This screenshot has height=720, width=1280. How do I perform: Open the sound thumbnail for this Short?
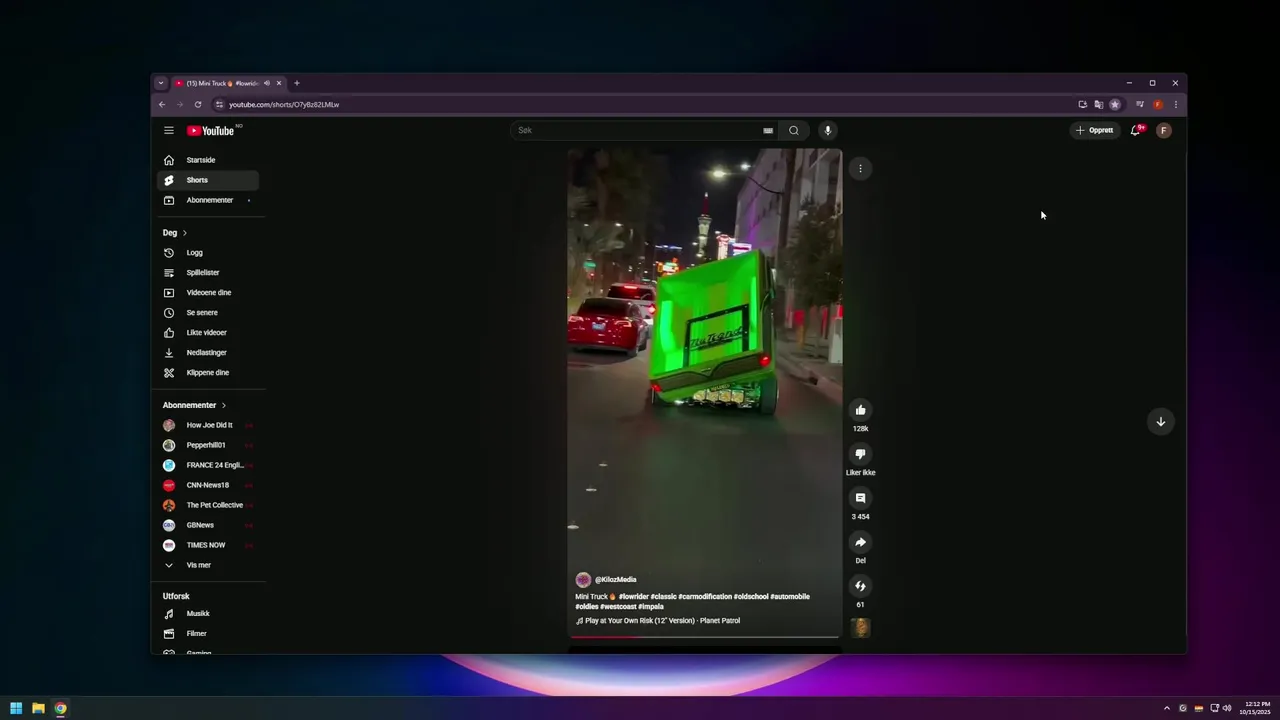point(860,628)
